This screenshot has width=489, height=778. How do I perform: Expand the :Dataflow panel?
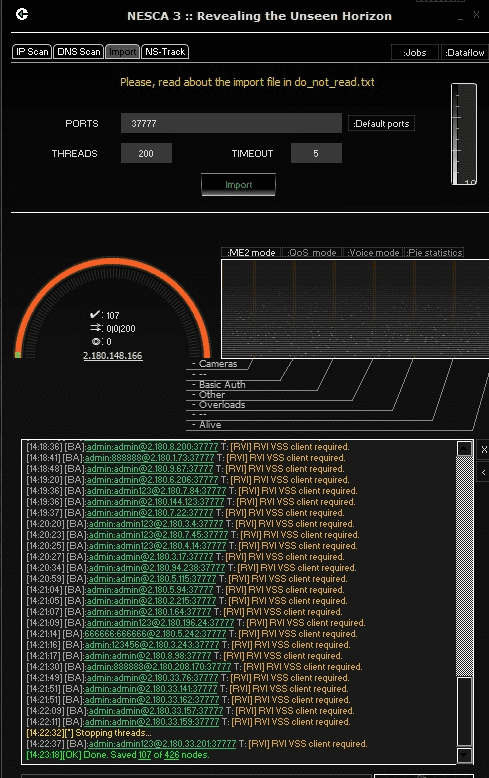click(x=465, y=52)
